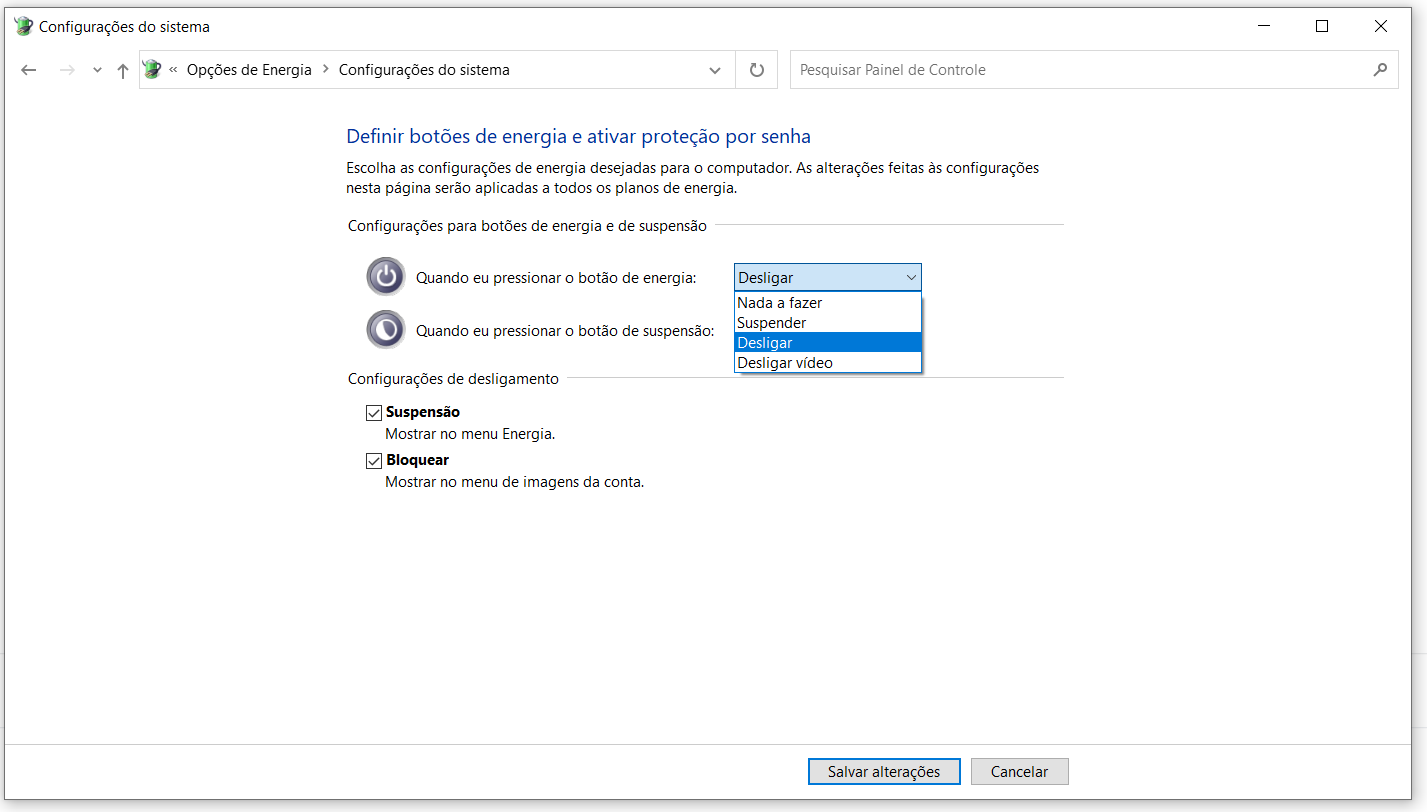The height and width of the screenshot is (812, 1427).
Task: Click the power button icon
Action: pos(385,277)
